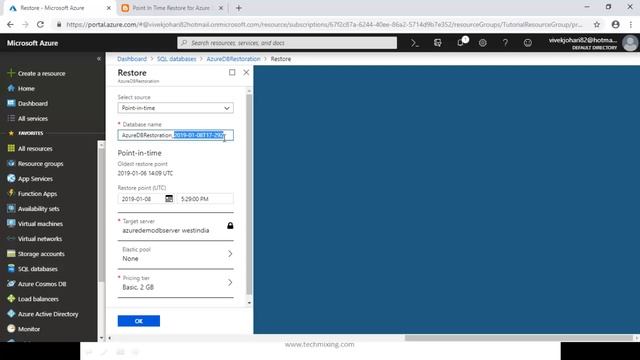
Task: Click the All resources grid icon
Action: [x=11, y=148]
